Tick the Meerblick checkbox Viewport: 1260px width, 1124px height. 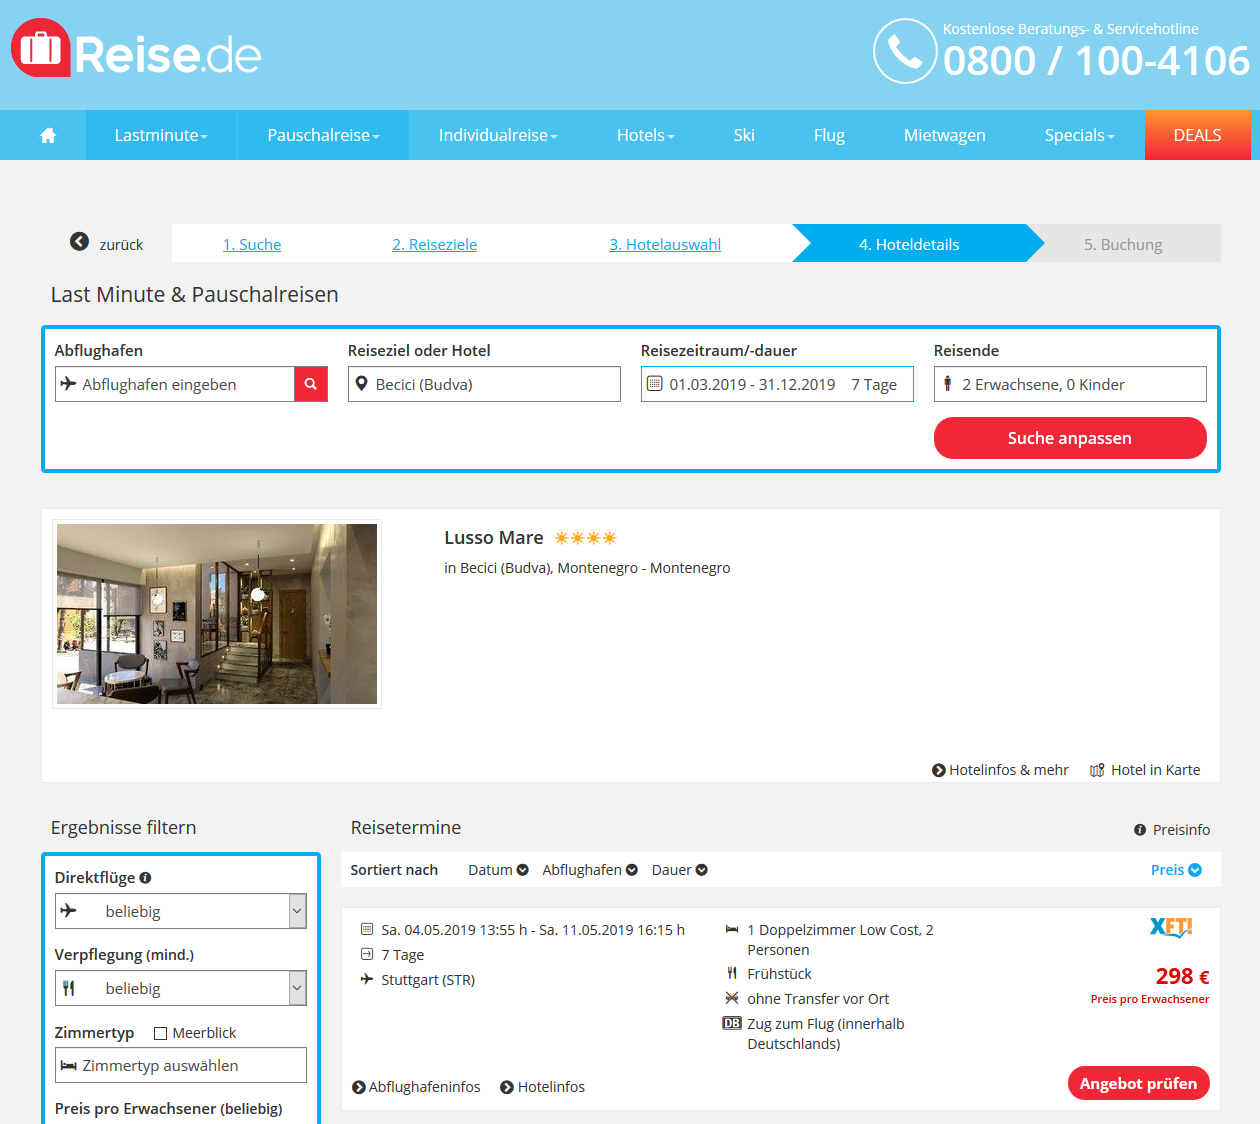160,1033
